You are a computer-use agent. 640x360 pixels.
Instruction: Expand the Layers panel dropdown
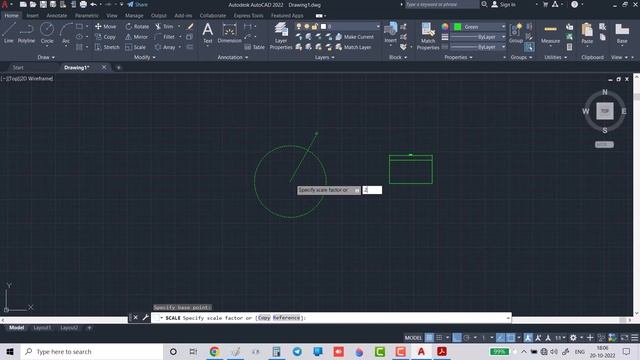point(324,57)
